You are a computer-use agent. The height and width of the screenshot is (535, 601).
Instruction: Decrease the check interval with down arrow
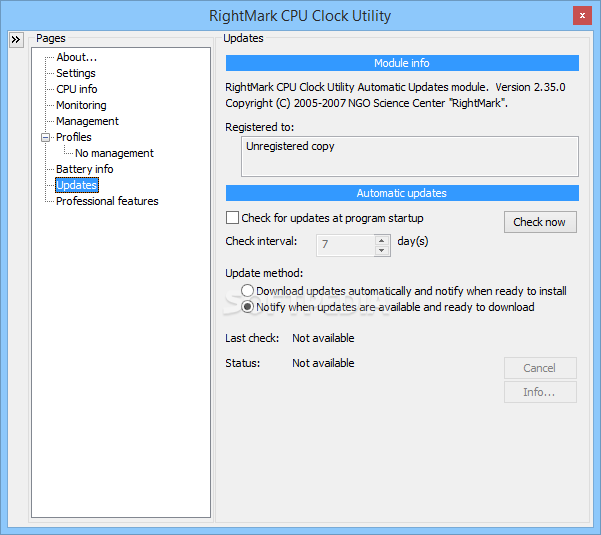381,250
